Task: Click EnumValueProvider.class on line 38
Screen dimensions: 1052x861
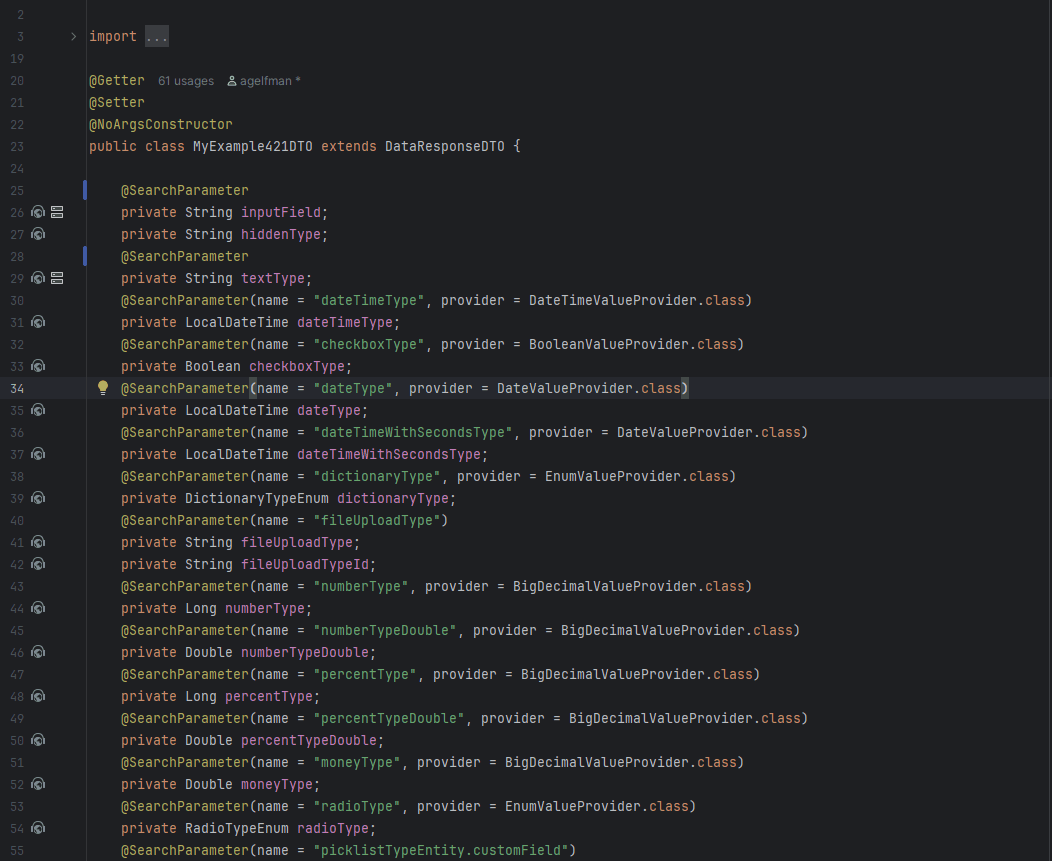Action: pyautogui.click(x=637, y=476)
